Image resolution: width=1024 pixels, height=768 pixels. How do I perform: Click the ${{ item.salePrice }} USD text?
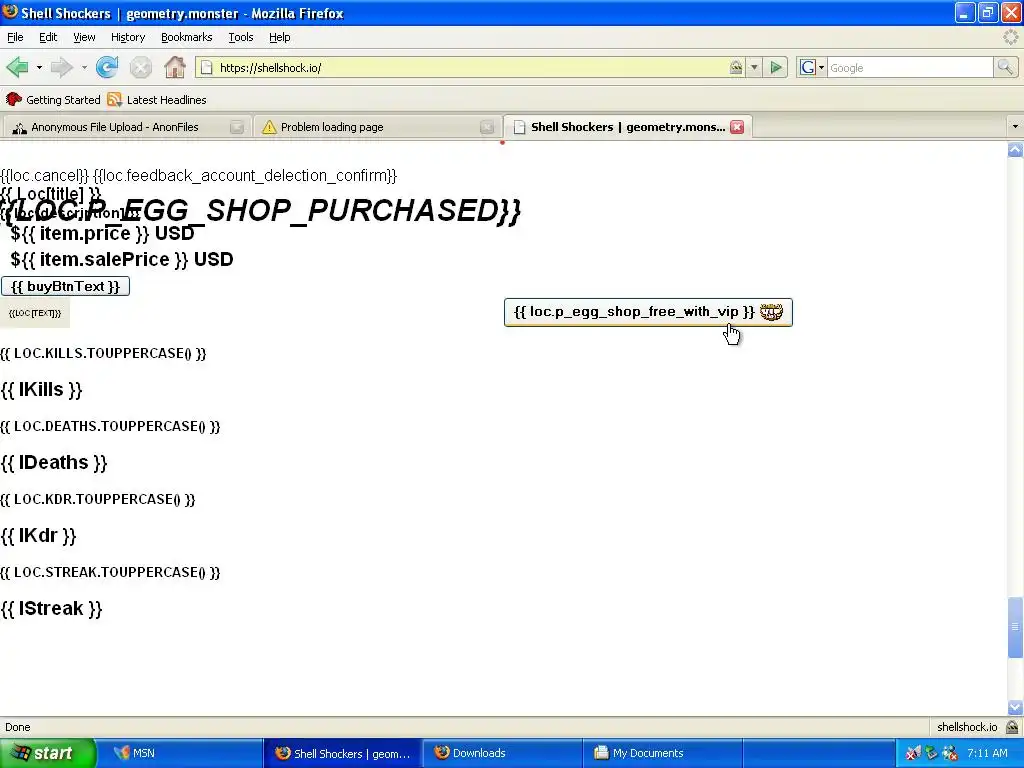tap(122, 259)
